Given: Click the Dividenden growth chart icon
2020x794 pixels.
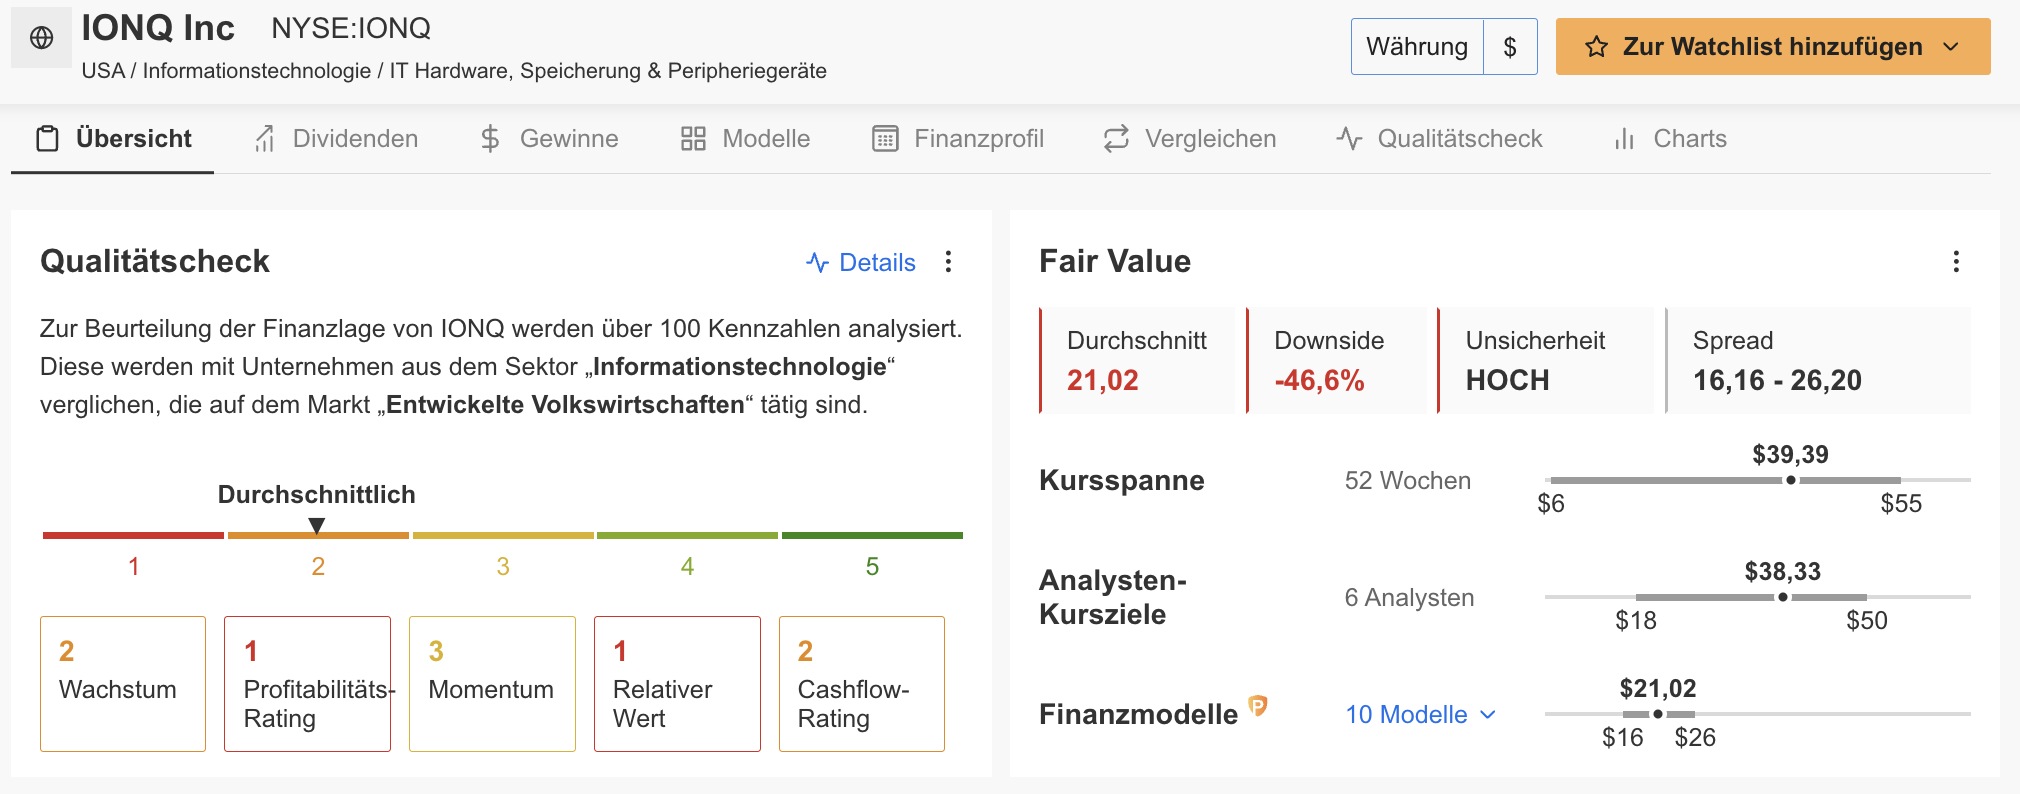Looking at the screenshot, I should pyautogui.click(x=264, y=139).
